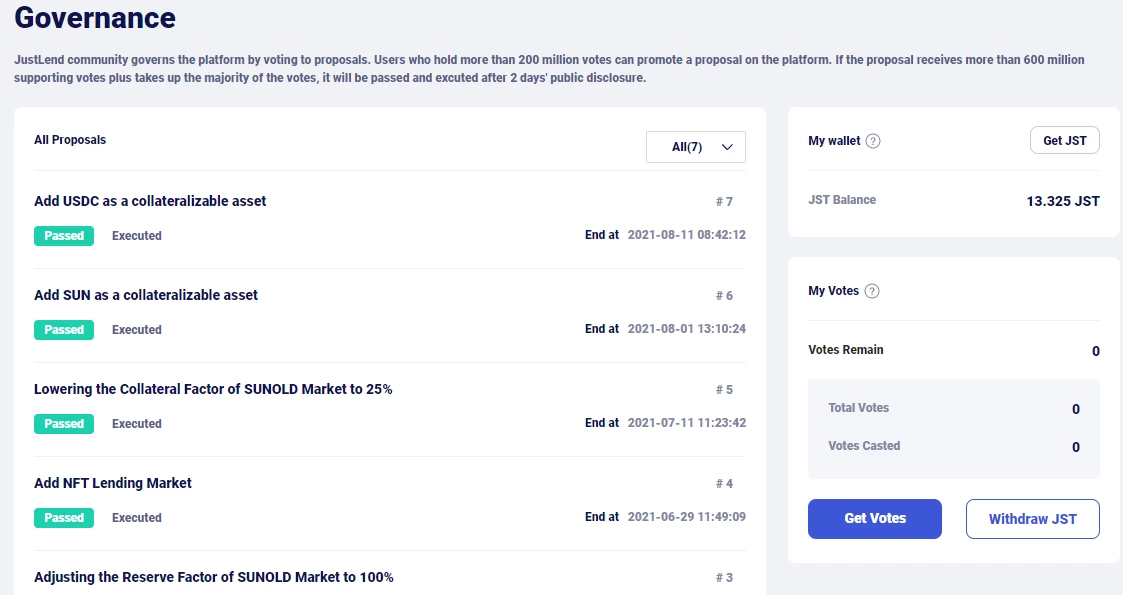This screenshot has width=1123, height=595.
Task: Click the Passed badge on proposal #6
Action: click(x=64, y=329)
